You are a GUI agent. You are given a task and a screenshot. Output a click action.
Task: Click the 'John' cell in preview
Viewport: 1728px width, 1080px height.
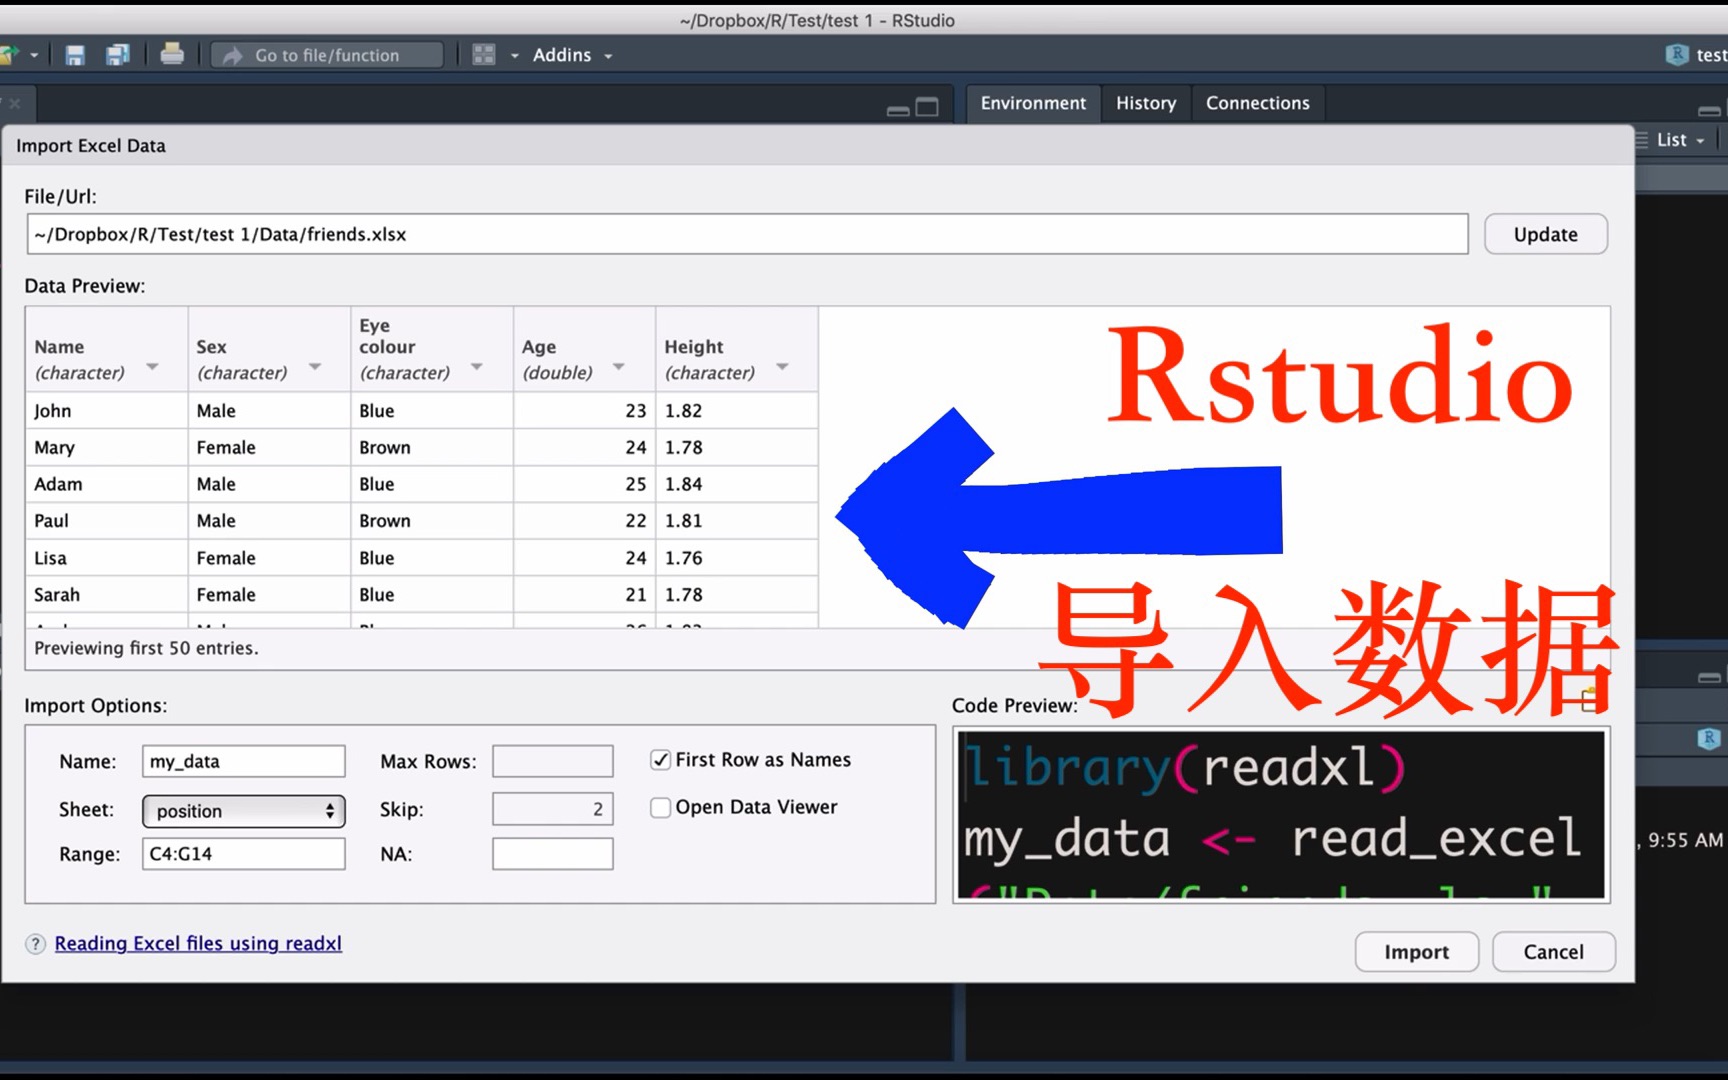106,411
